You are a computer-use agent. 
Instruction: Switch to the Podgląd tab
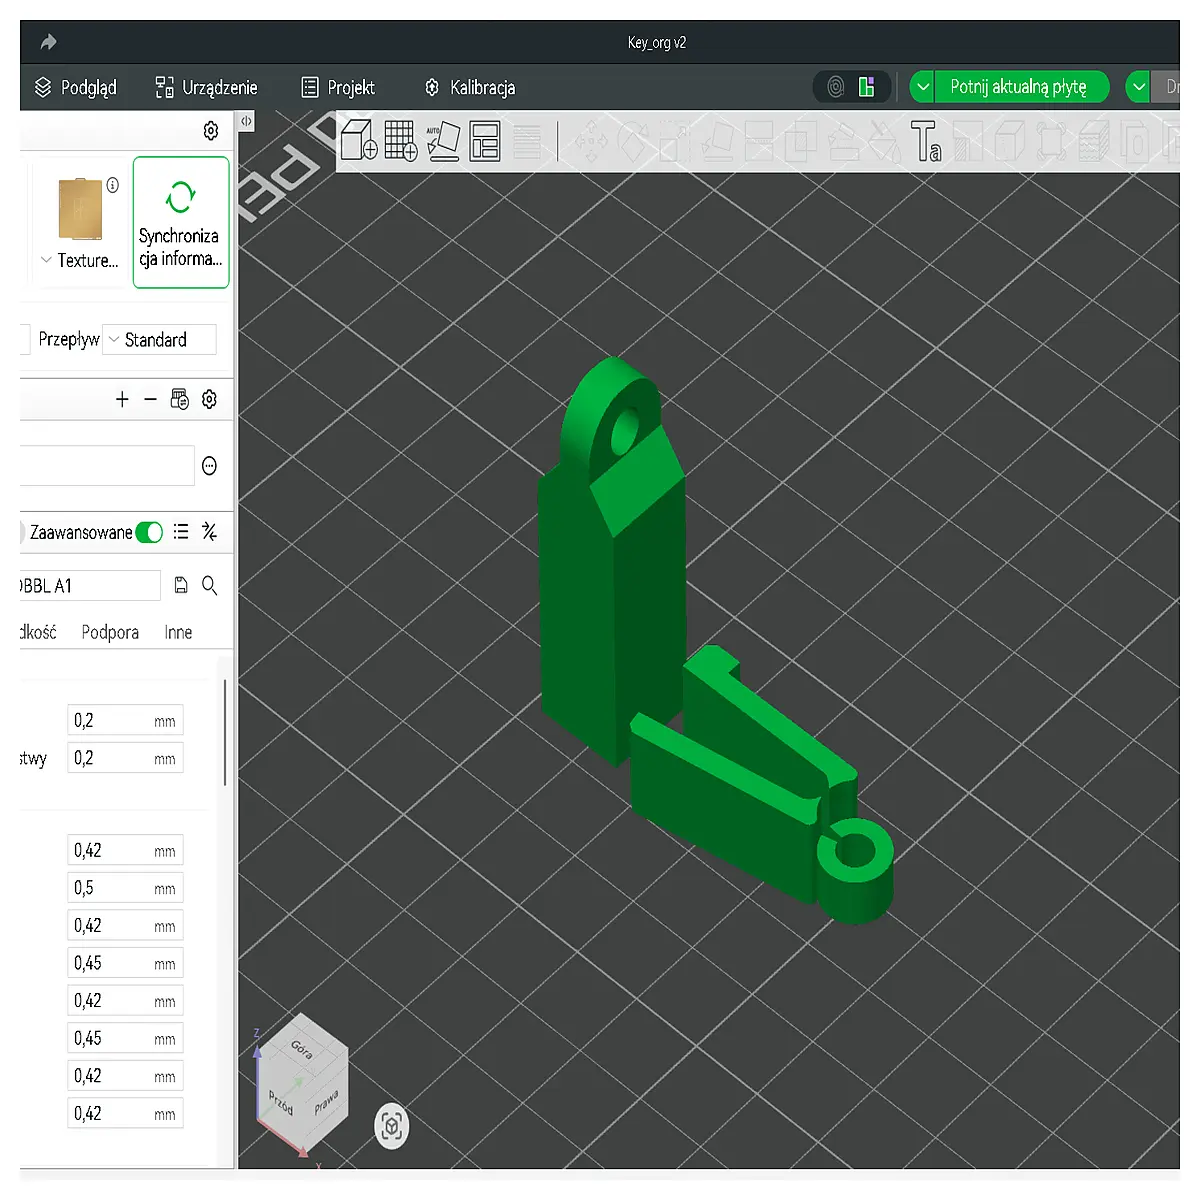click(x=76, y=88)
